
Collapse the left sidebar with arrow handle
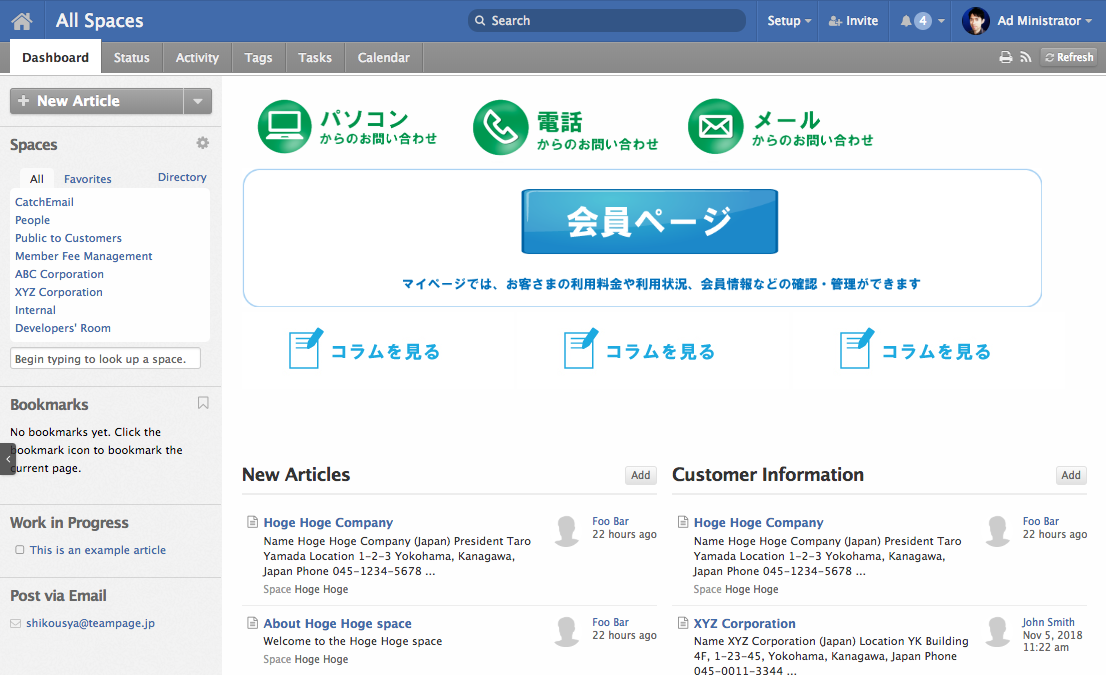tap(8, 458)
